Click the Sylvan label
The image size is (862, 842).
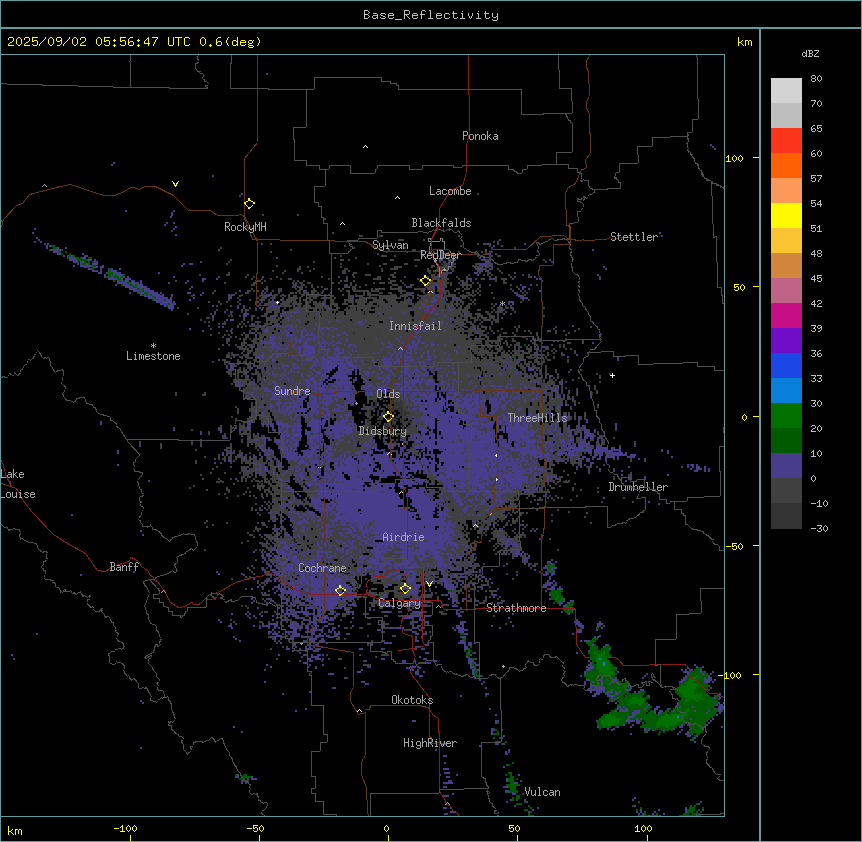(x=390, y=245)
